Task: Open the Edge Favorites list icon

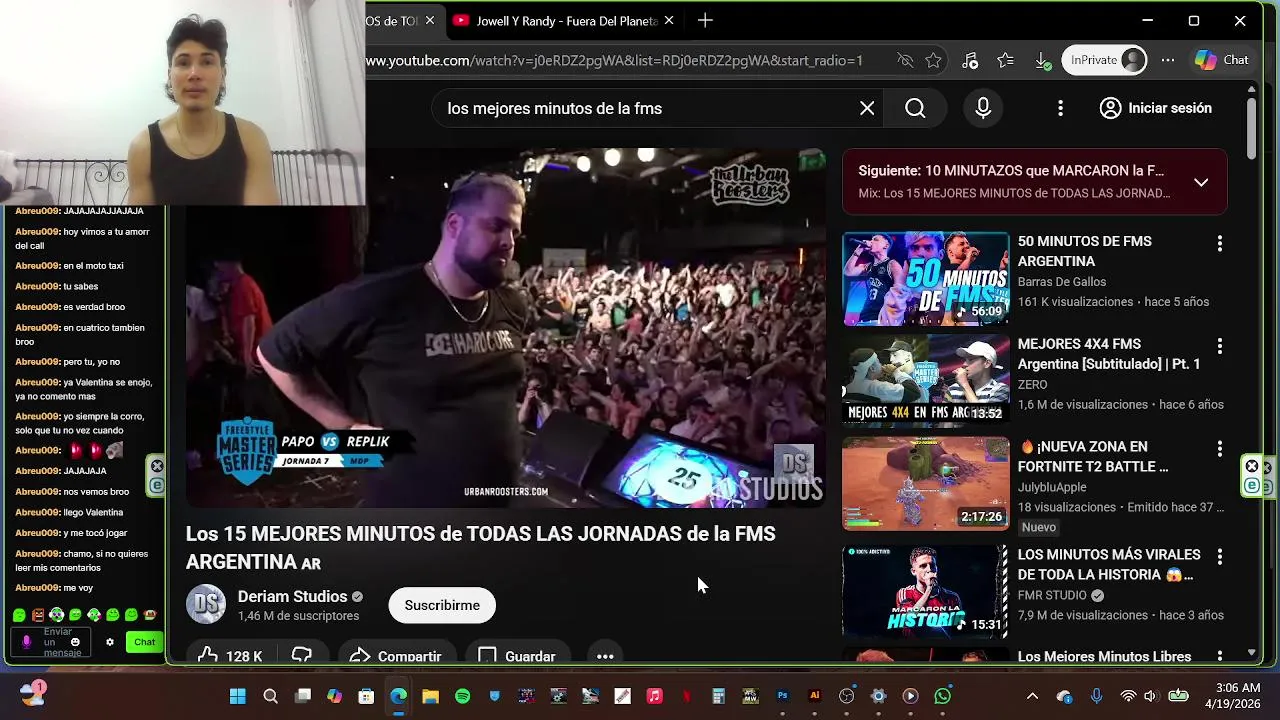Action: (x=1006, y=60)
